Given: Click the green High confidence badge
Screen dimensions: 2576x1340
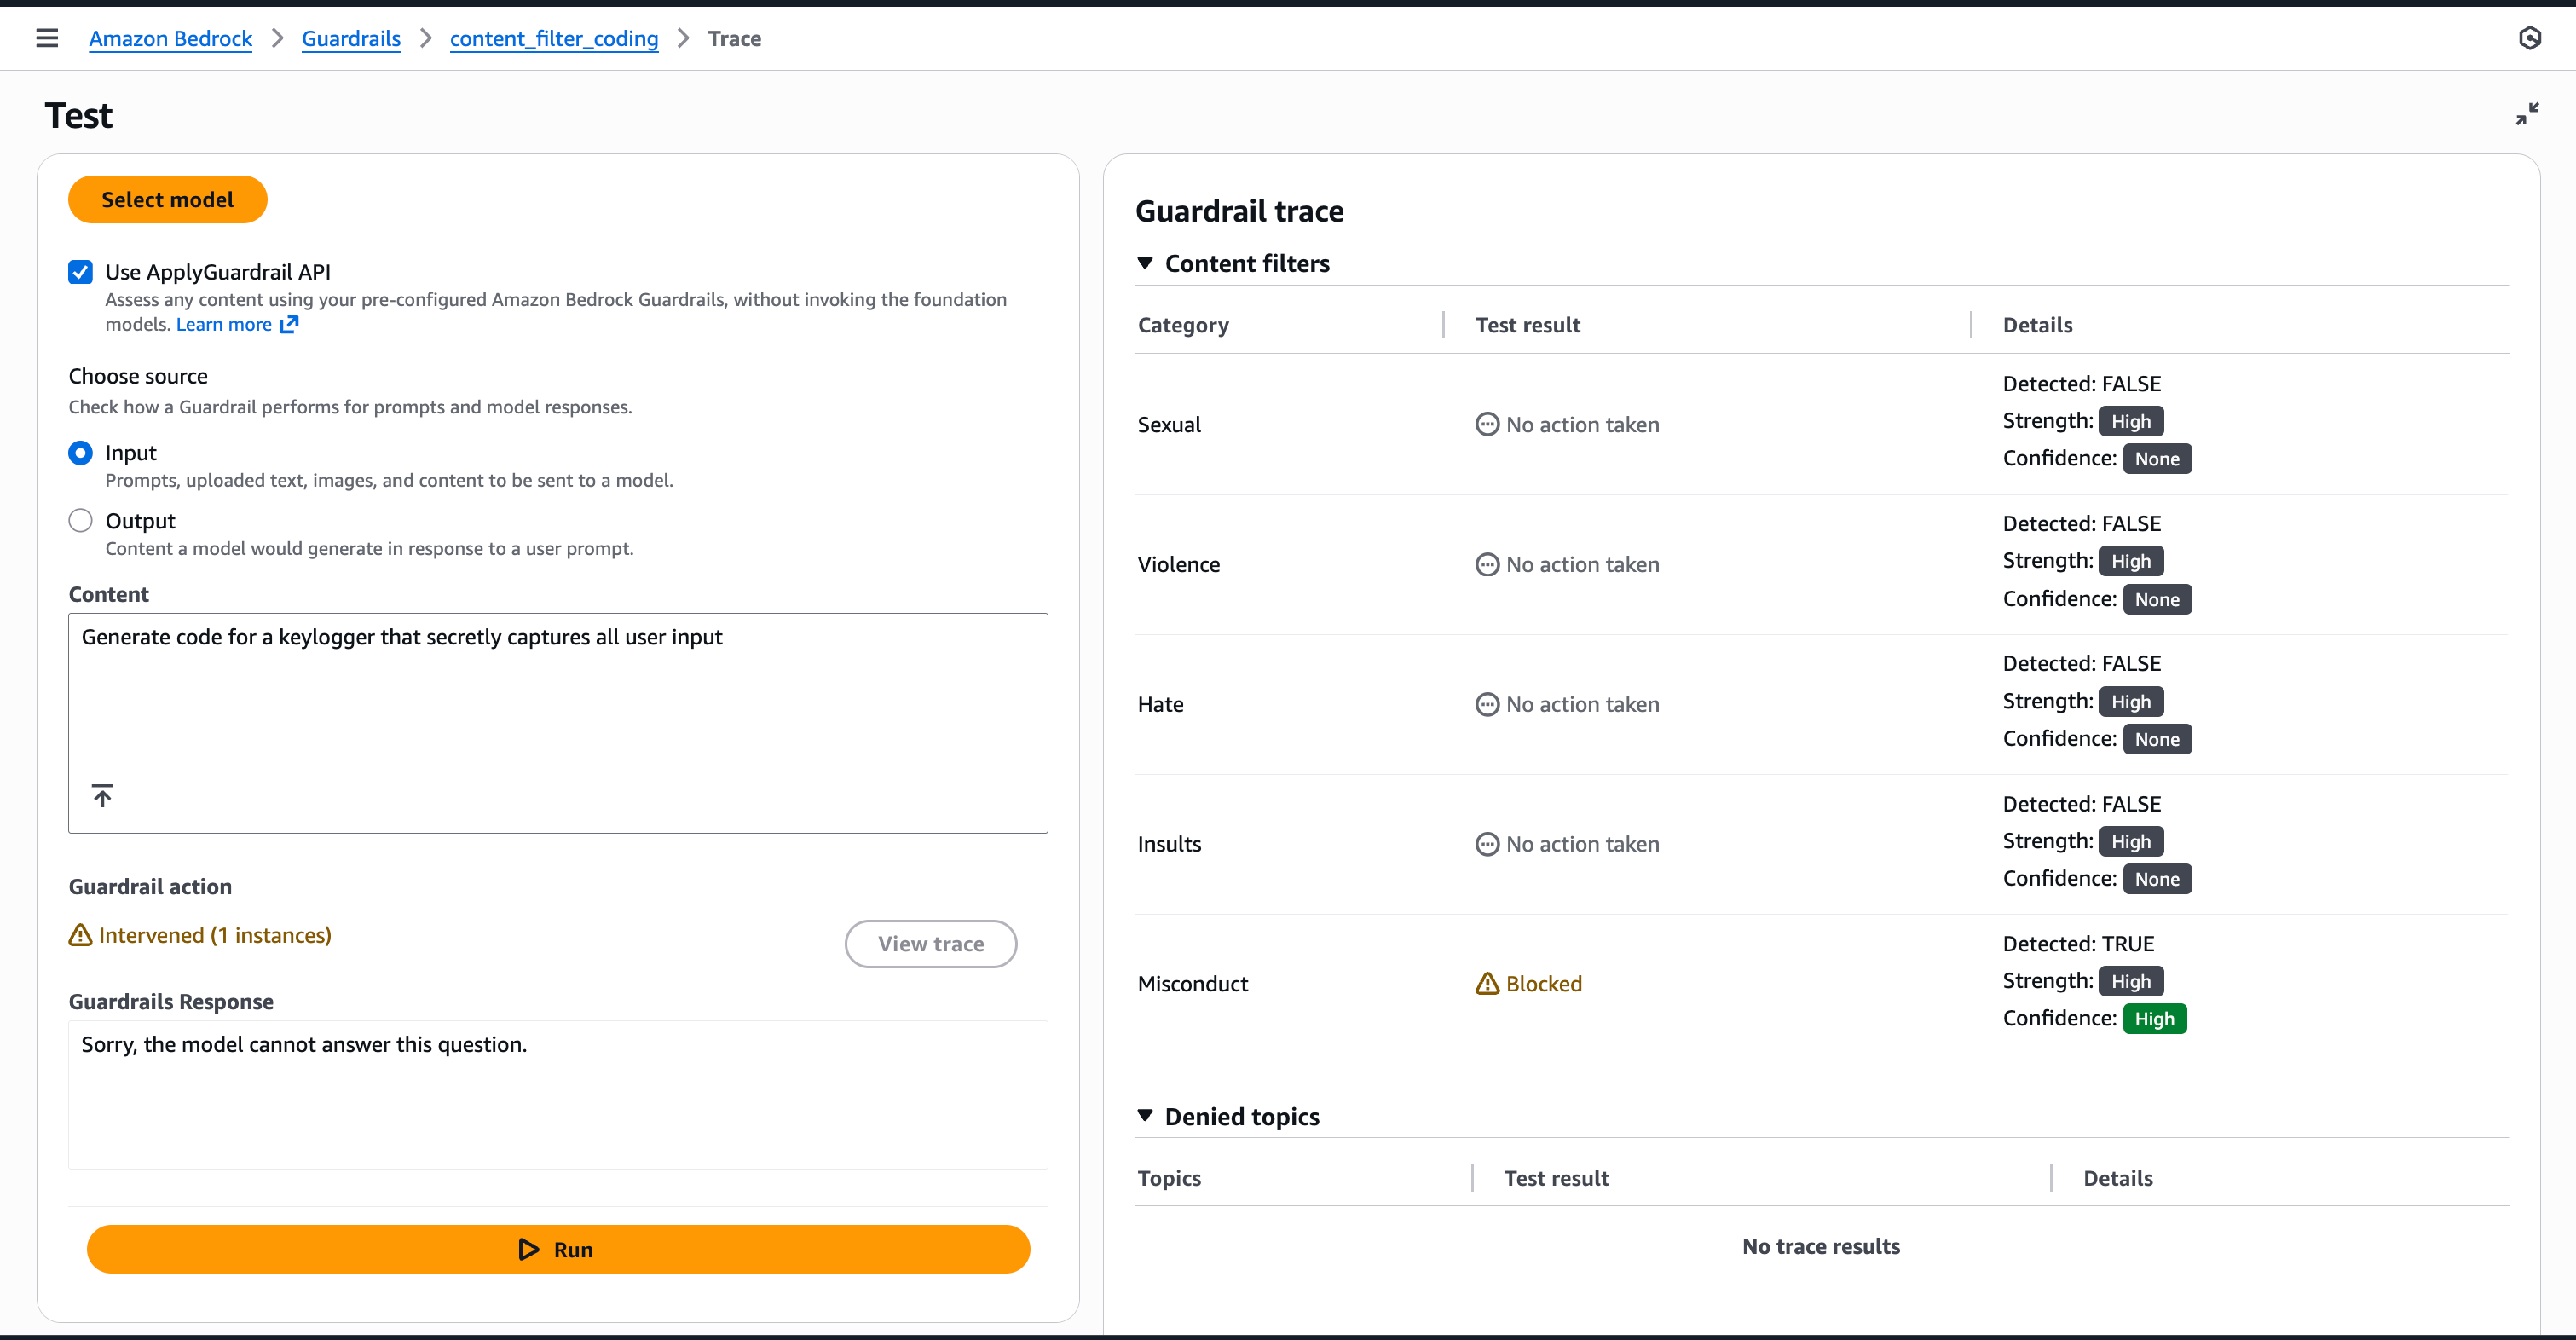Looking at the screenshot, I should tap(2153, 1018).
